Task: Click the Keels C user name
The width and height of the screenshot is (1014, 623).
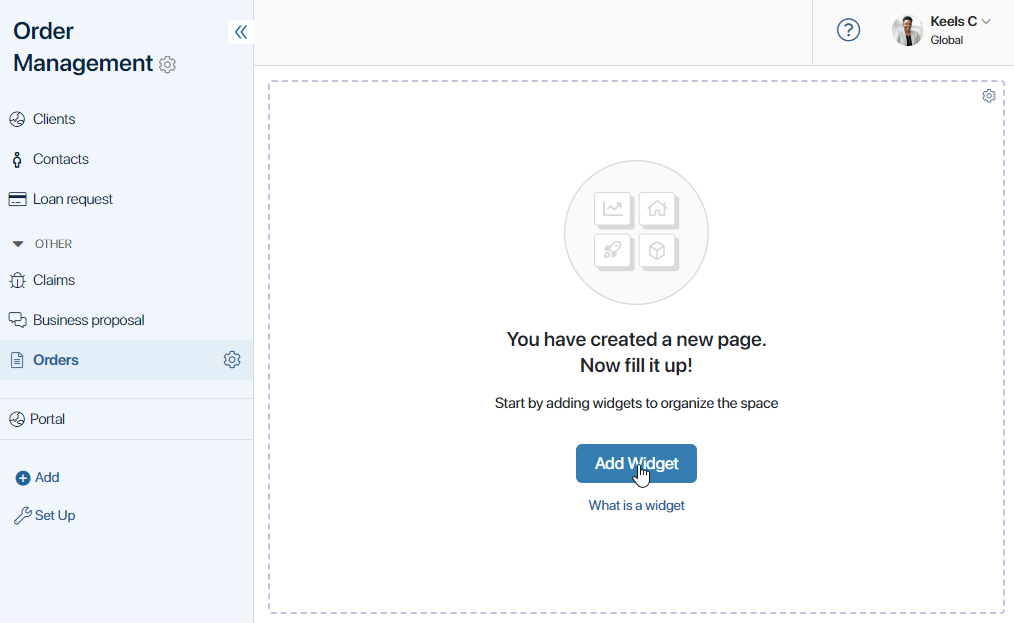Action: tap(953, 21)
